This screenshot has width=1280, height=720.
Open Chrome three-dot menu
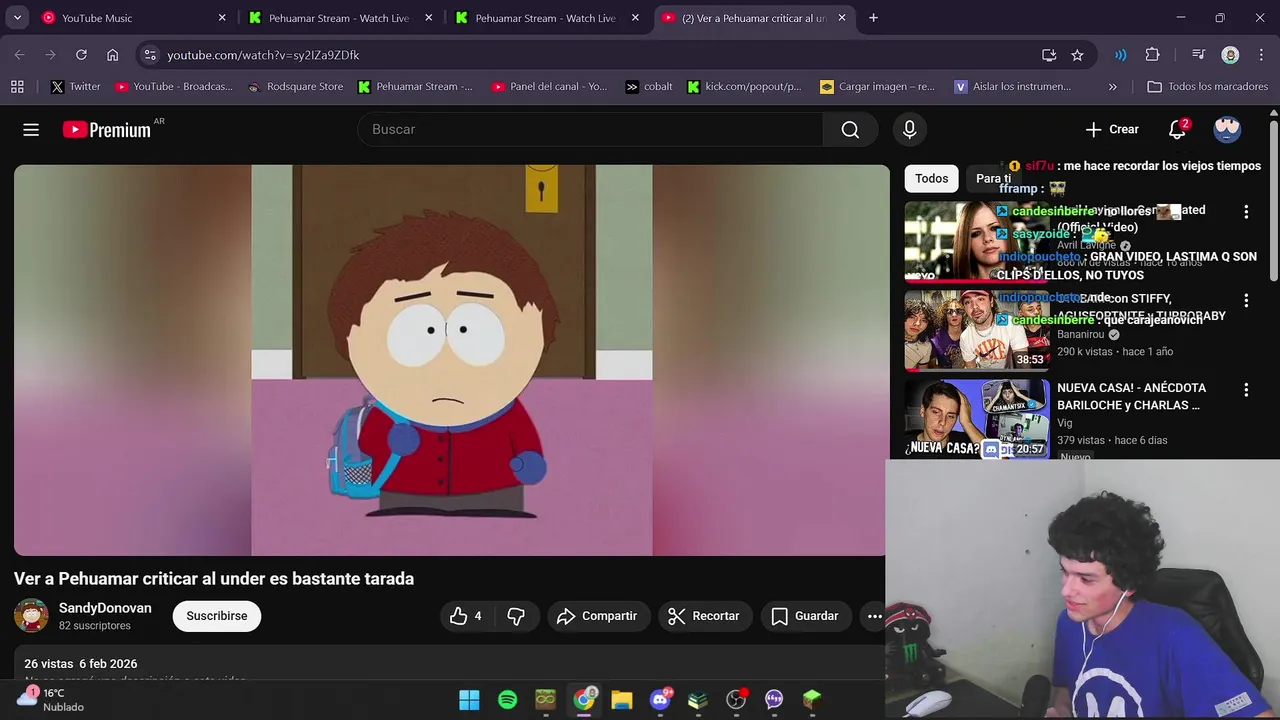point(1260,55)
